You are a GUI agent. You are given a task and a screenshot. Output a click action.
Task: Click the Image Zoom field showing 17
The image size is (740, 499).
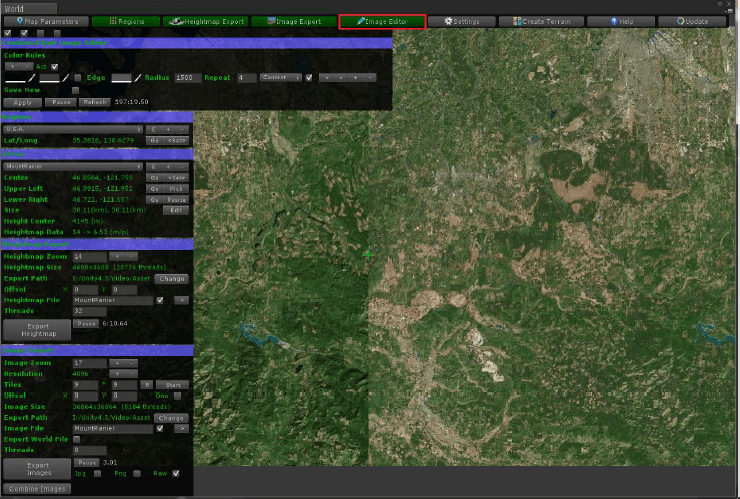90,363
